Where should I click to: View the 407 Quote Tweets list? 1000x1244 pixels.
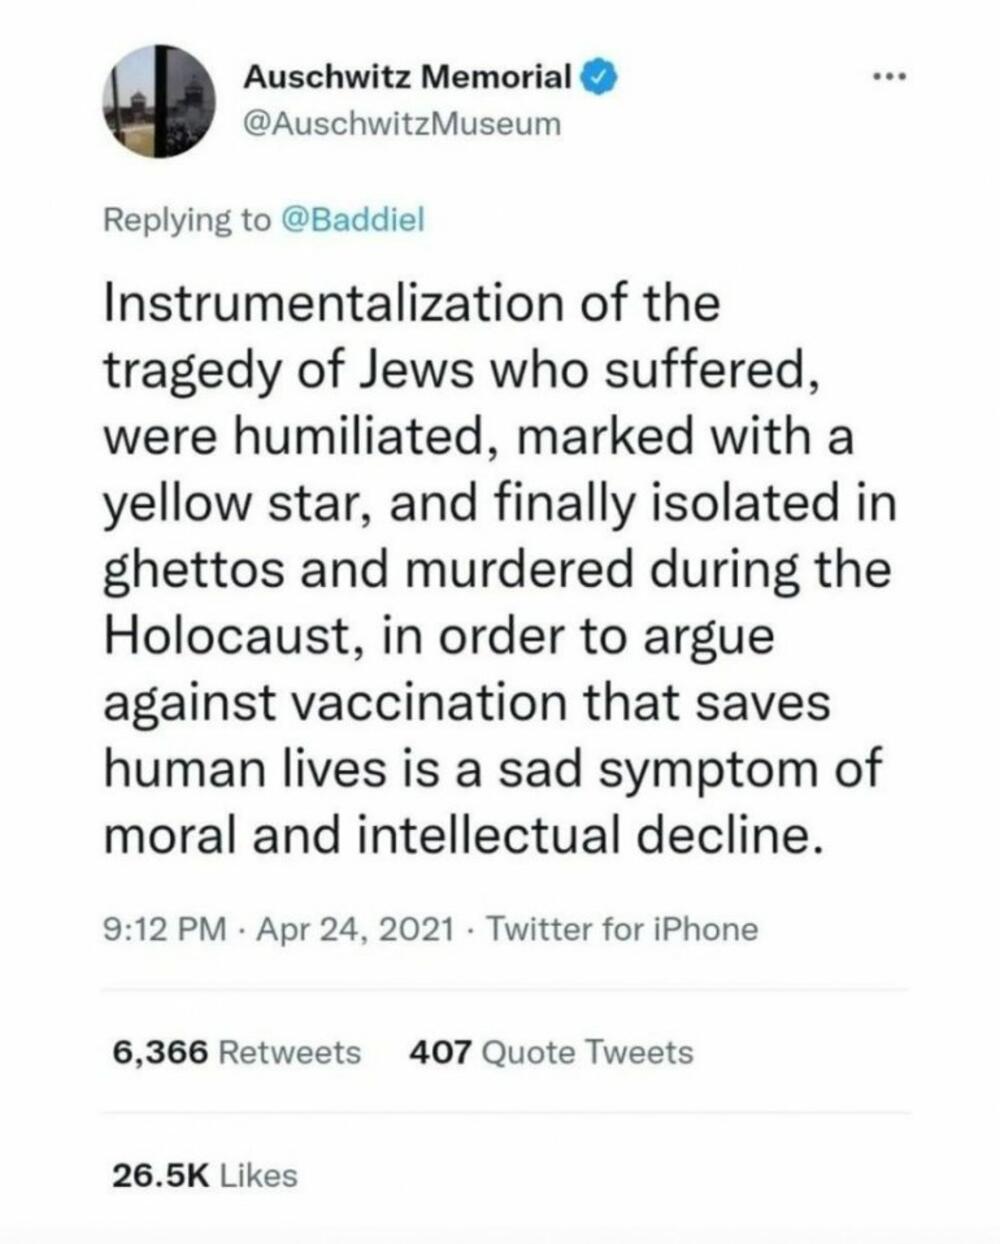tap(551, 1052)
